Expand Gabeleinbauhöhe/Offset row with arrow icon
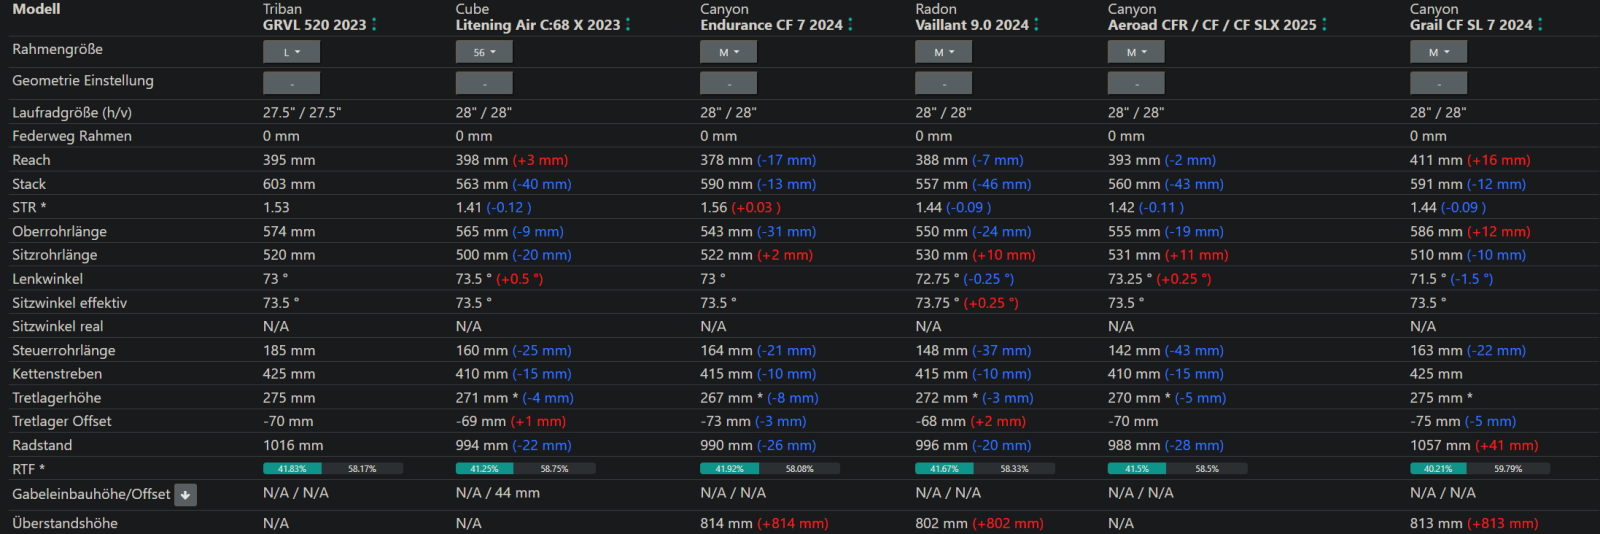This screenshot has width=1600, height=534. [x=185, y=495]
